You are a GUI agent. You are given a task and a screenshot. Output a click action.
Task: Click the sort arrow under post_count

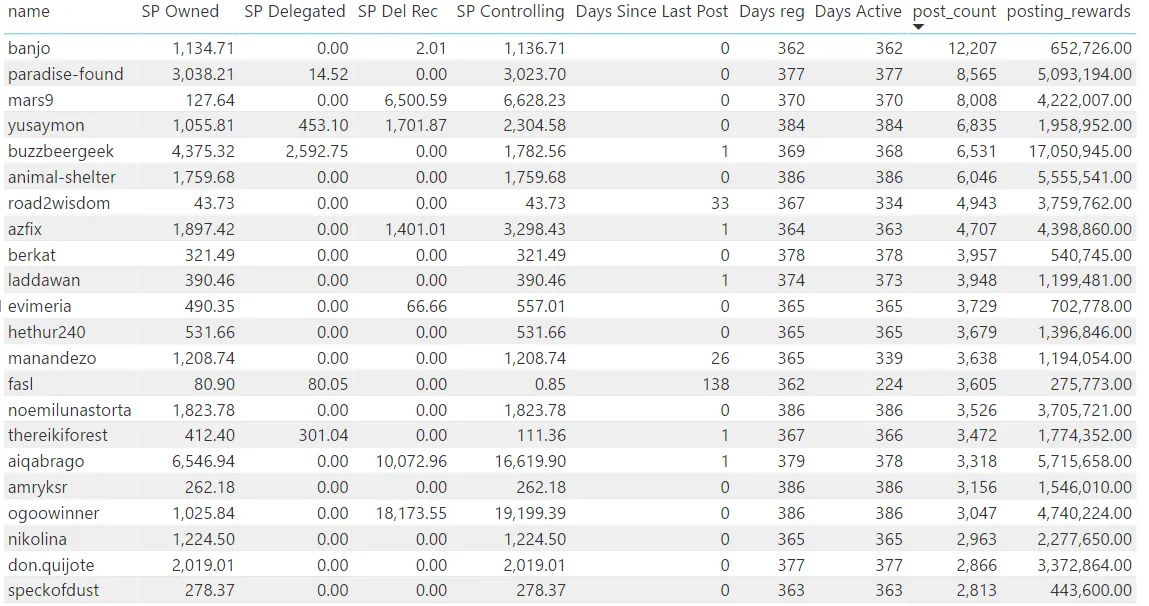(x=918, y=26)
